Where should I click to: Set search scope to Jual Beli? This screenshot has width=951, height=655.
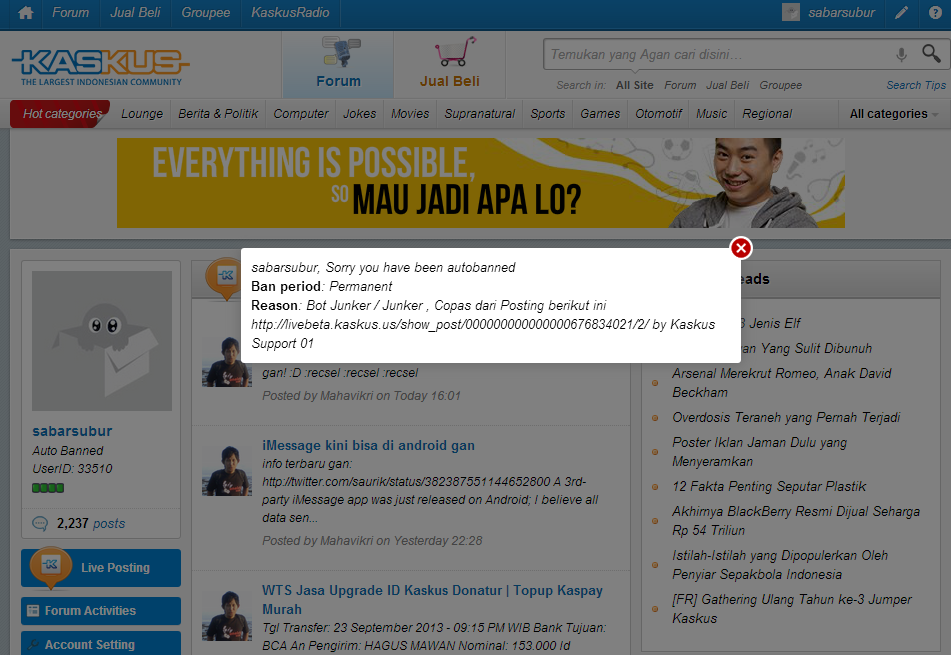click(x=727, y=86)
